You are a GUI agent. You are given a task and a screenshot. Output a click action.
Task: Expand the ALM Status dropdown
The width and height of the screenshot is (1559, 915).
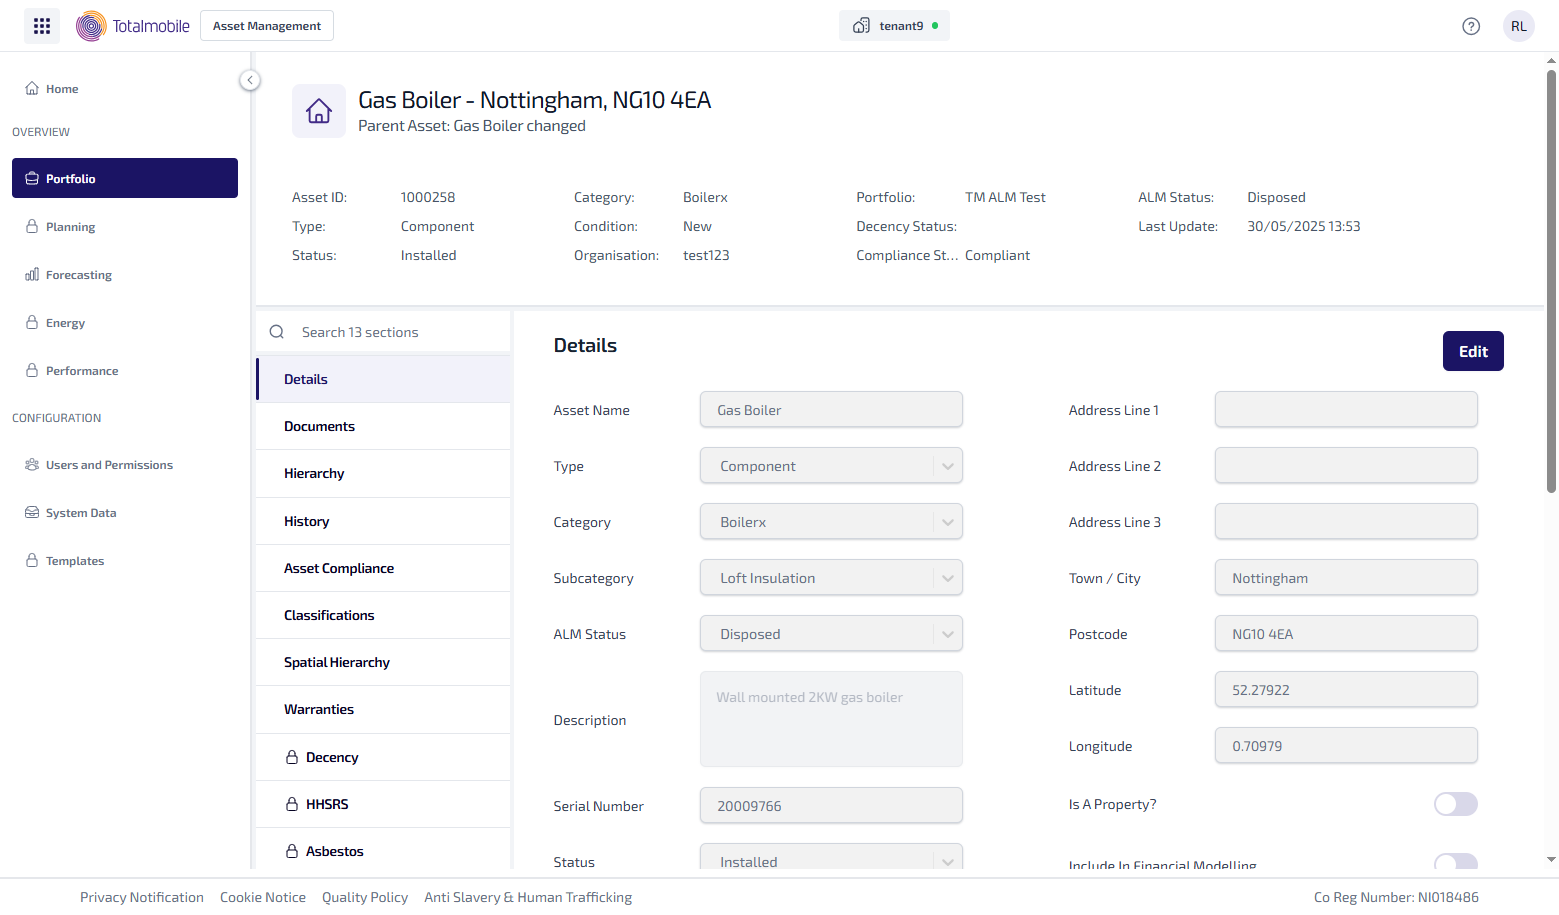[x=947, y=634]
